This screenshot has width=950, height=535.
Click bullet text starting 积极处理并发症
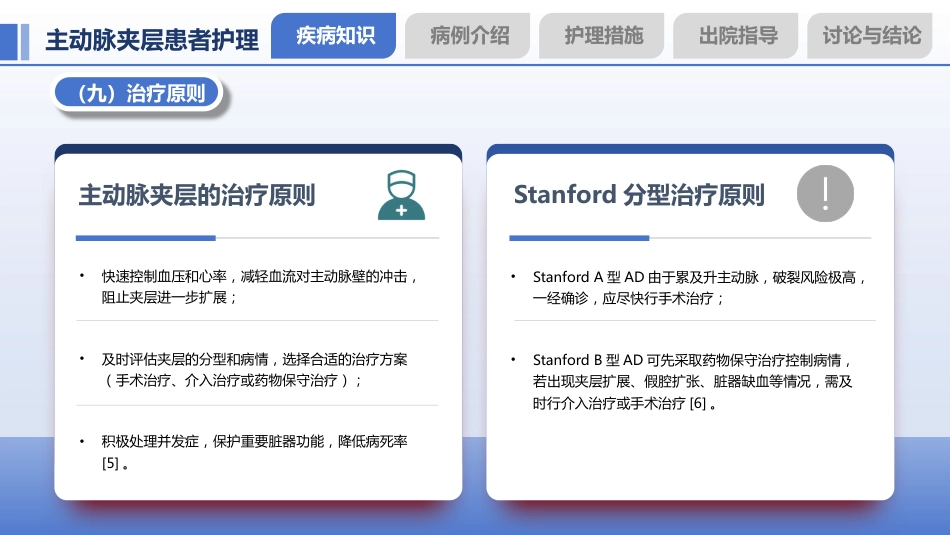point(254,452)
